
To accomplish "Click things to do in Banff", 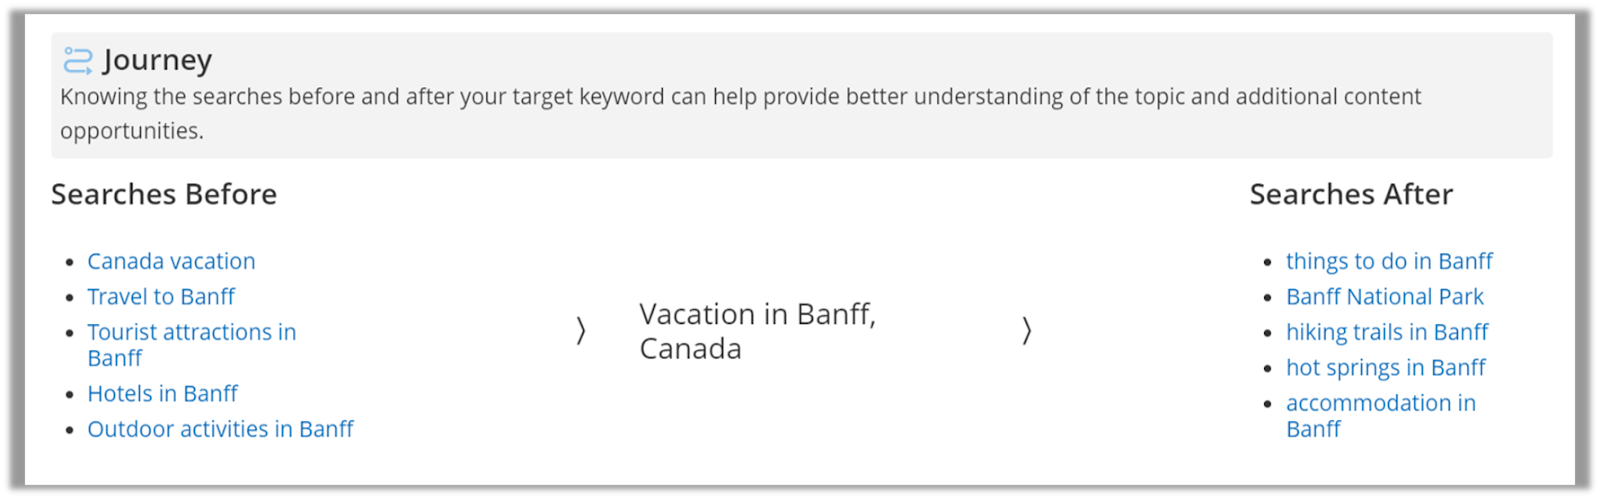I will click(x=1388, y=262).
